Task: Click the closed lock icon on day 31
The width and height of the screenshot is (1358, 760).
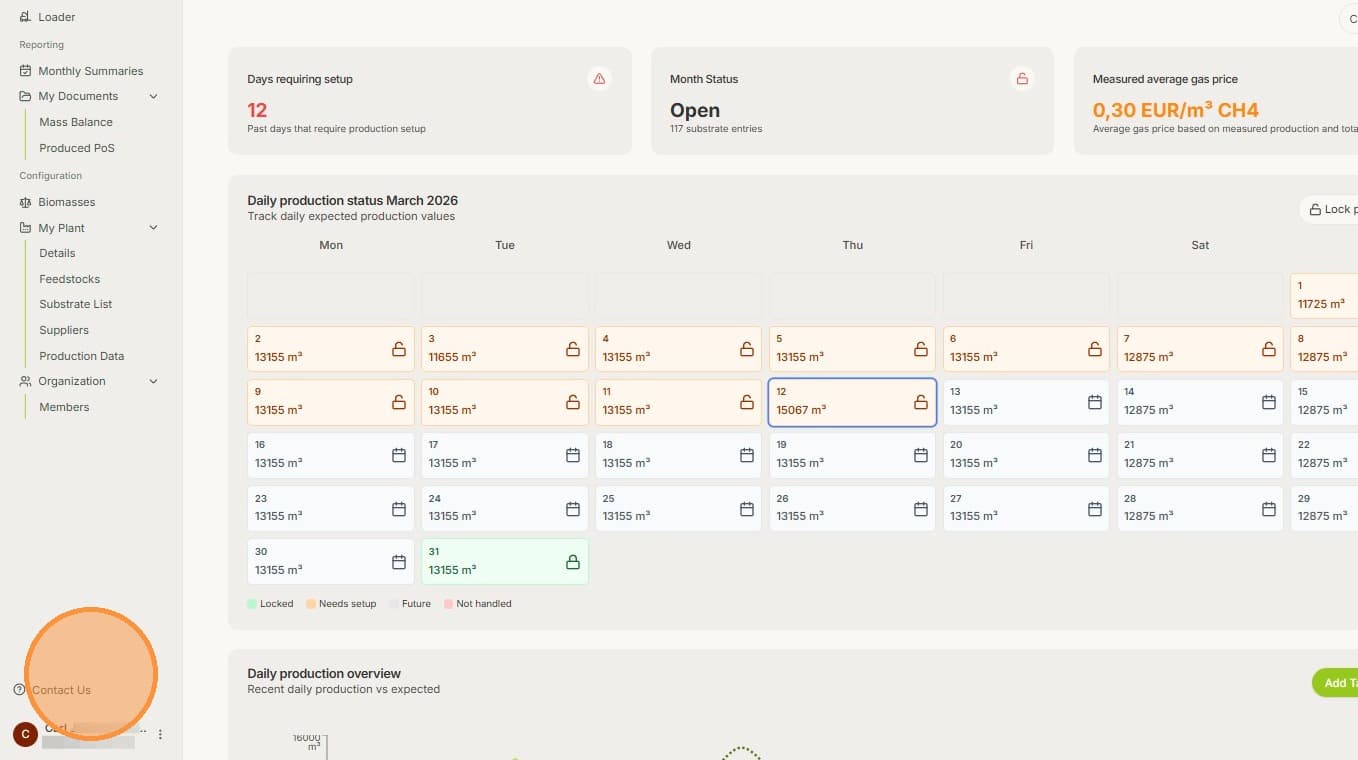Action: (573, 562)
